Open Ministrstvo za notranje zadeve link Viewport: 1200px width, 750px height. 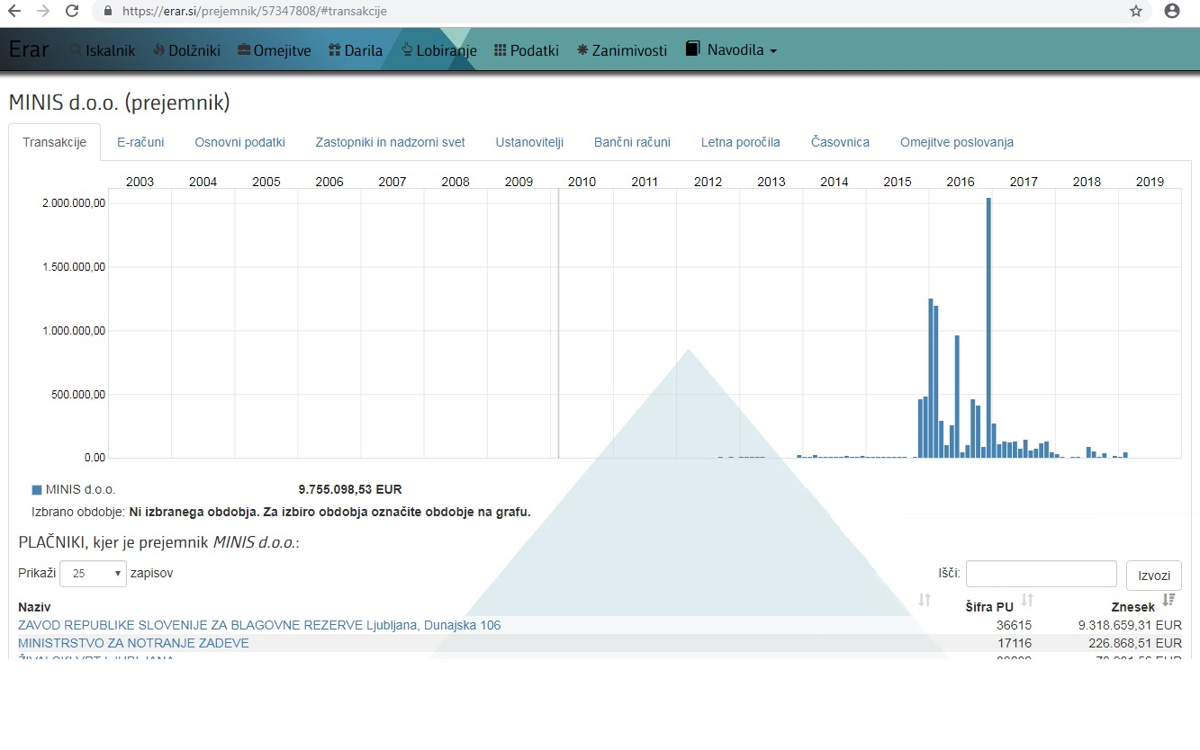click(133, 643)
